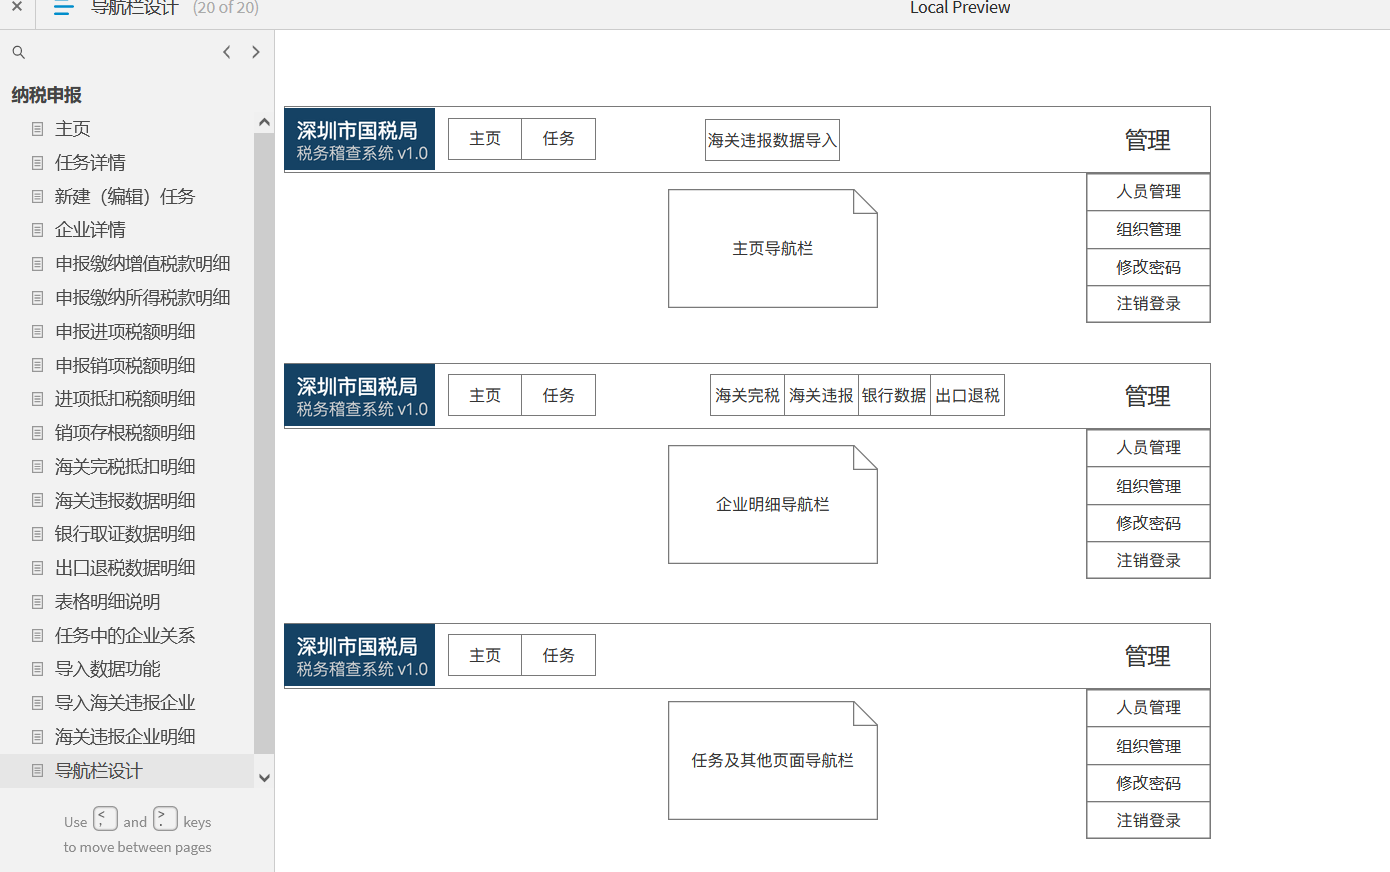Open the 申报缴纳增值税款明细 page
Viewport: 1390px width, 872px height.
point(143,264)
